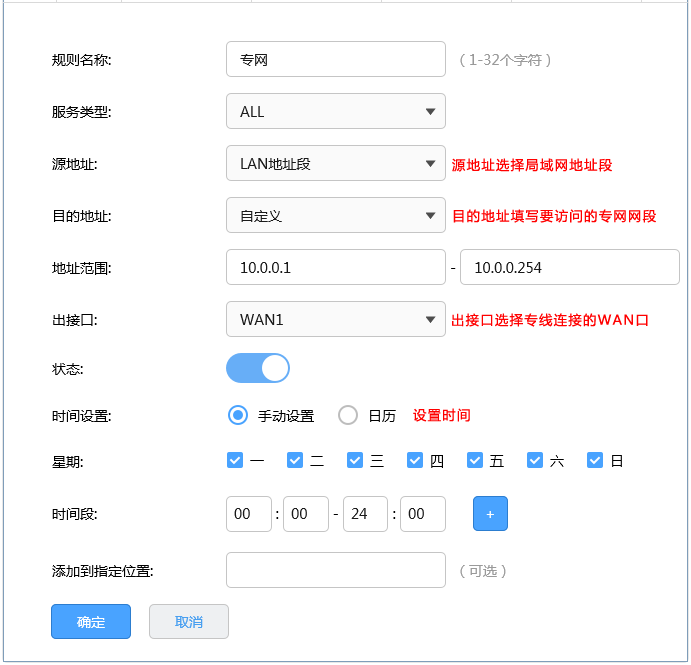Uncheck the 四 weekday checkbox

coord(415,460)
